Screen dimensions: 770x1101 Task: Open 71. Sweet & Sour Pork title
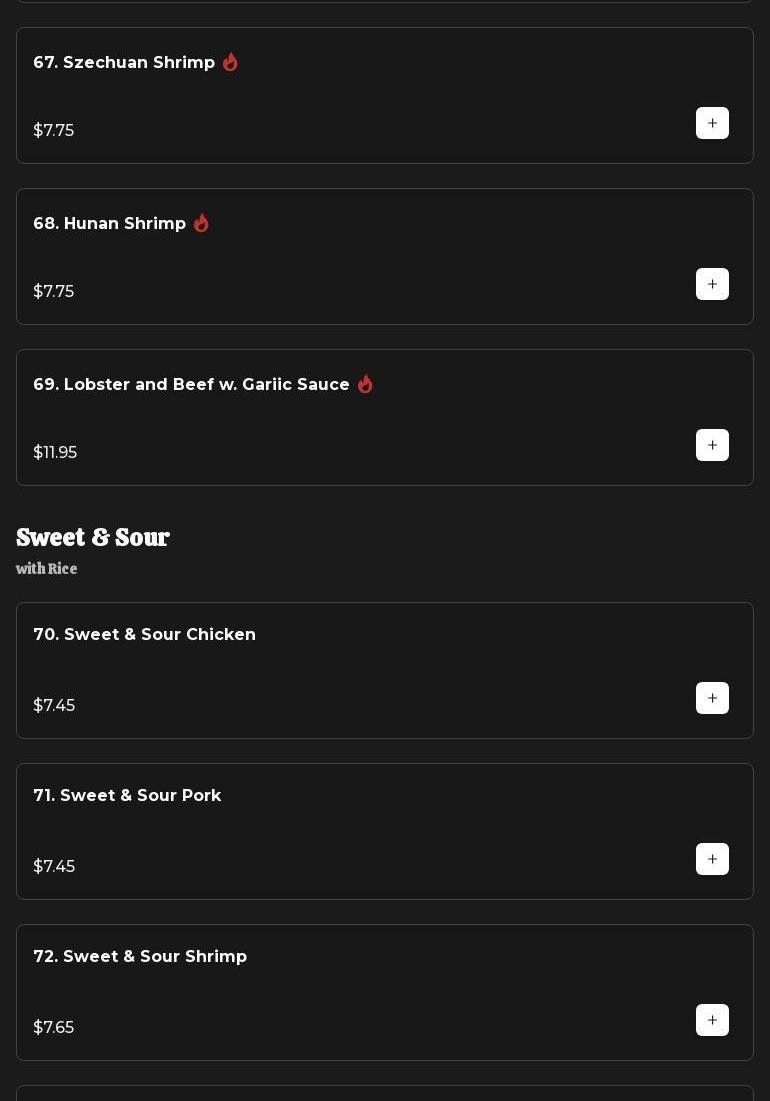[x=127, y=795]
